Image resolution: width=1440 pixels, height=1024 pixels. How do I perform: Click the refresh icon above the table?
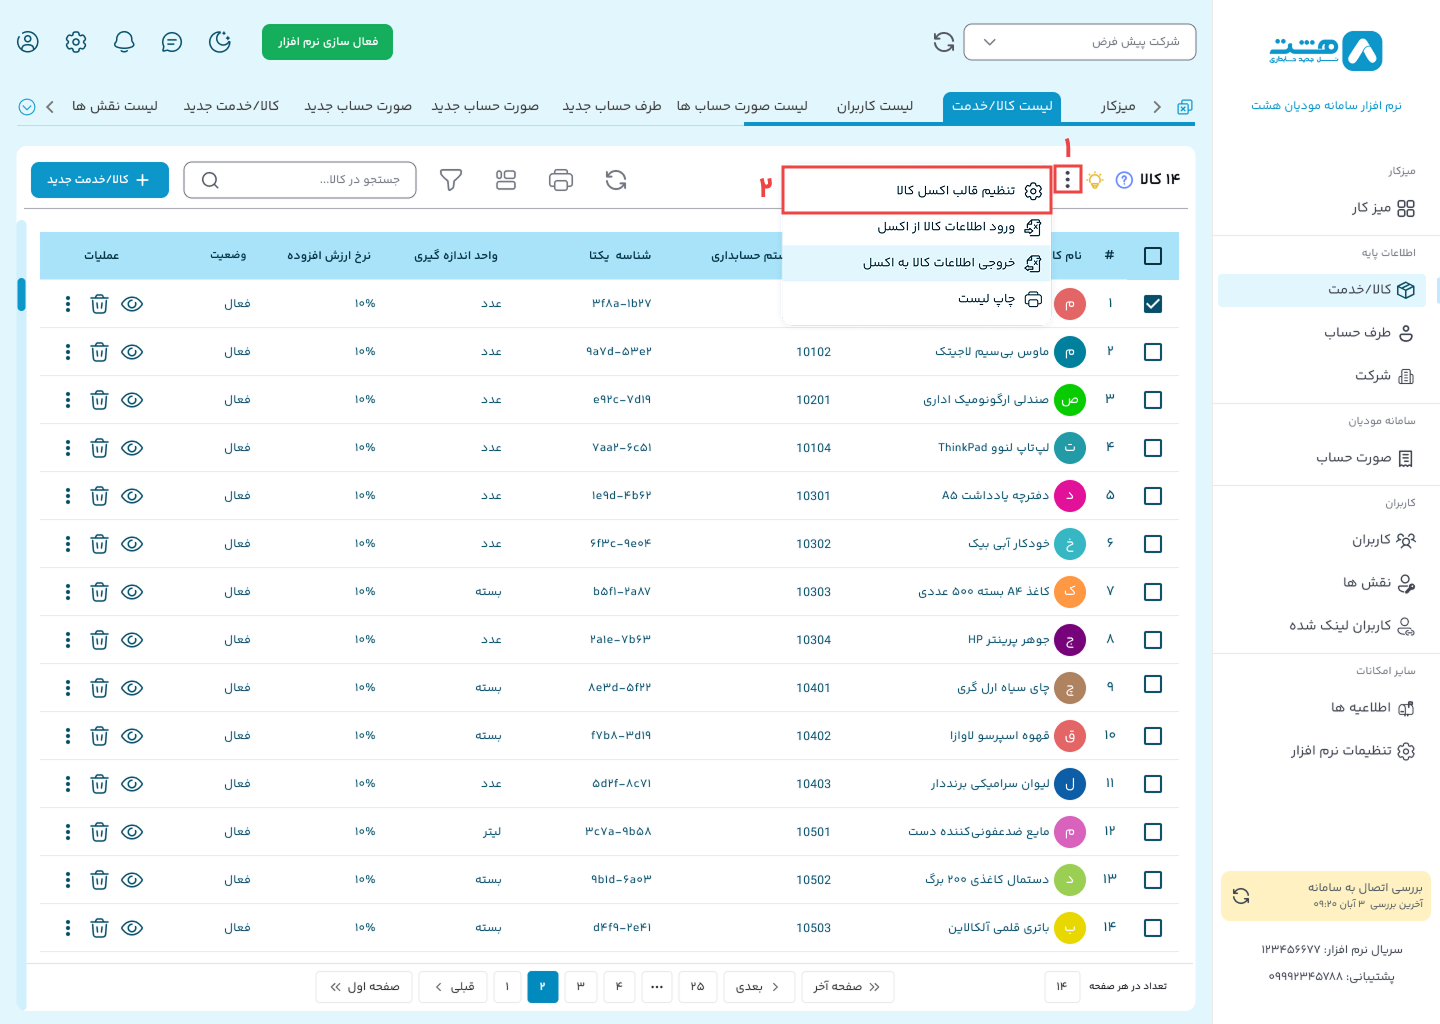(x=616, y=180)
